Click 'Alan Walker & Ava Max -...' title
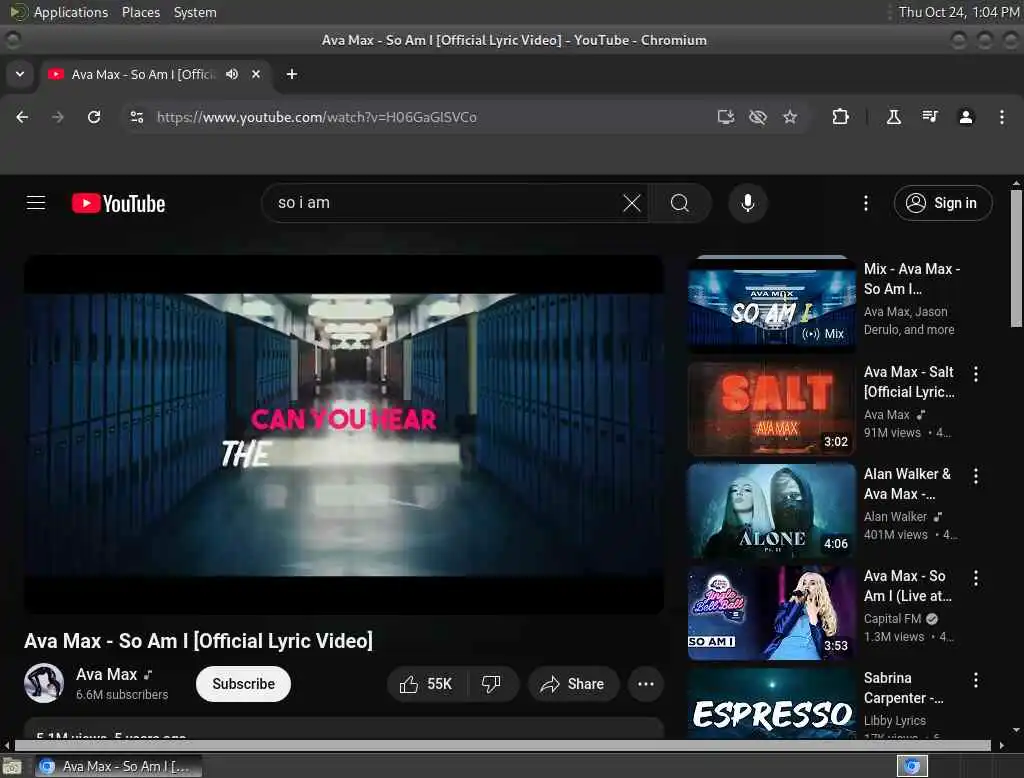The image size is (1024, 778). coord(907,483)
